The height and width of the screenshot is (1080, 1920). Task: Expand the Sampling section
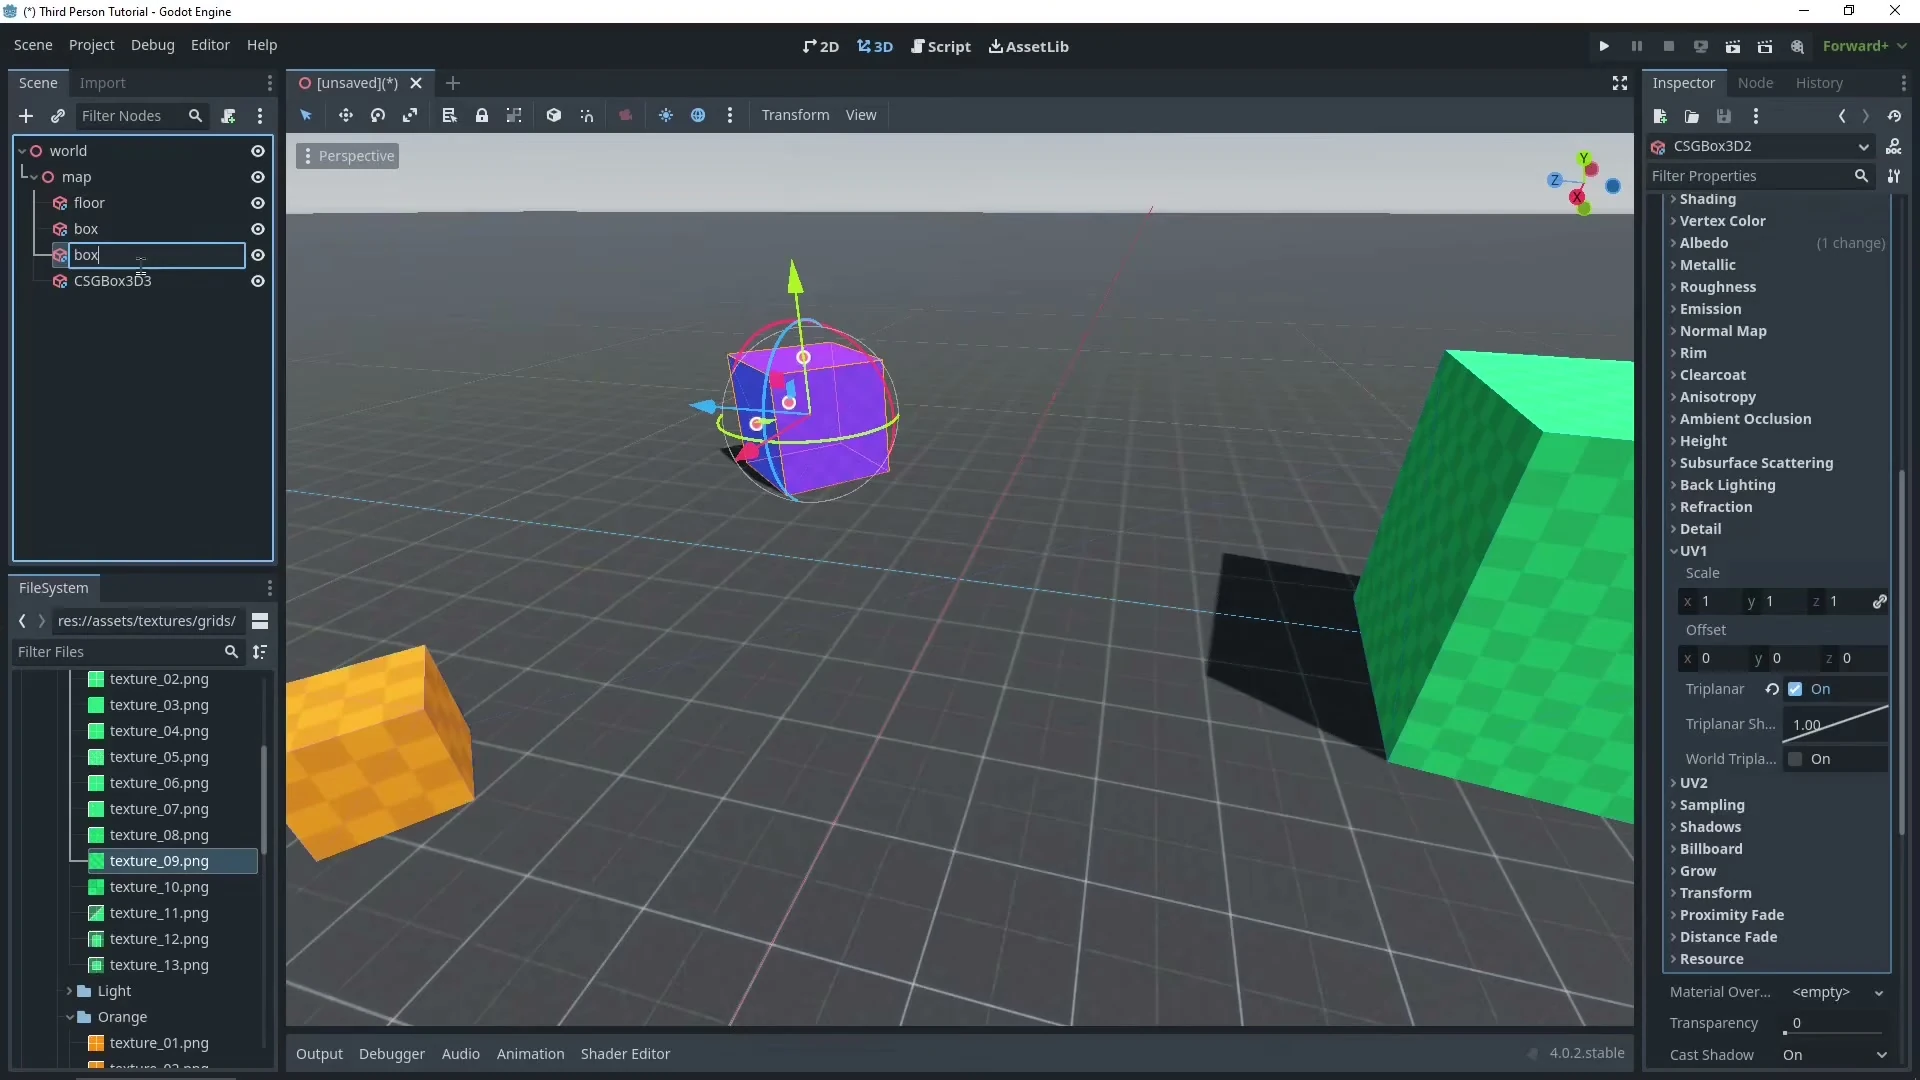tap(1712, 805)
